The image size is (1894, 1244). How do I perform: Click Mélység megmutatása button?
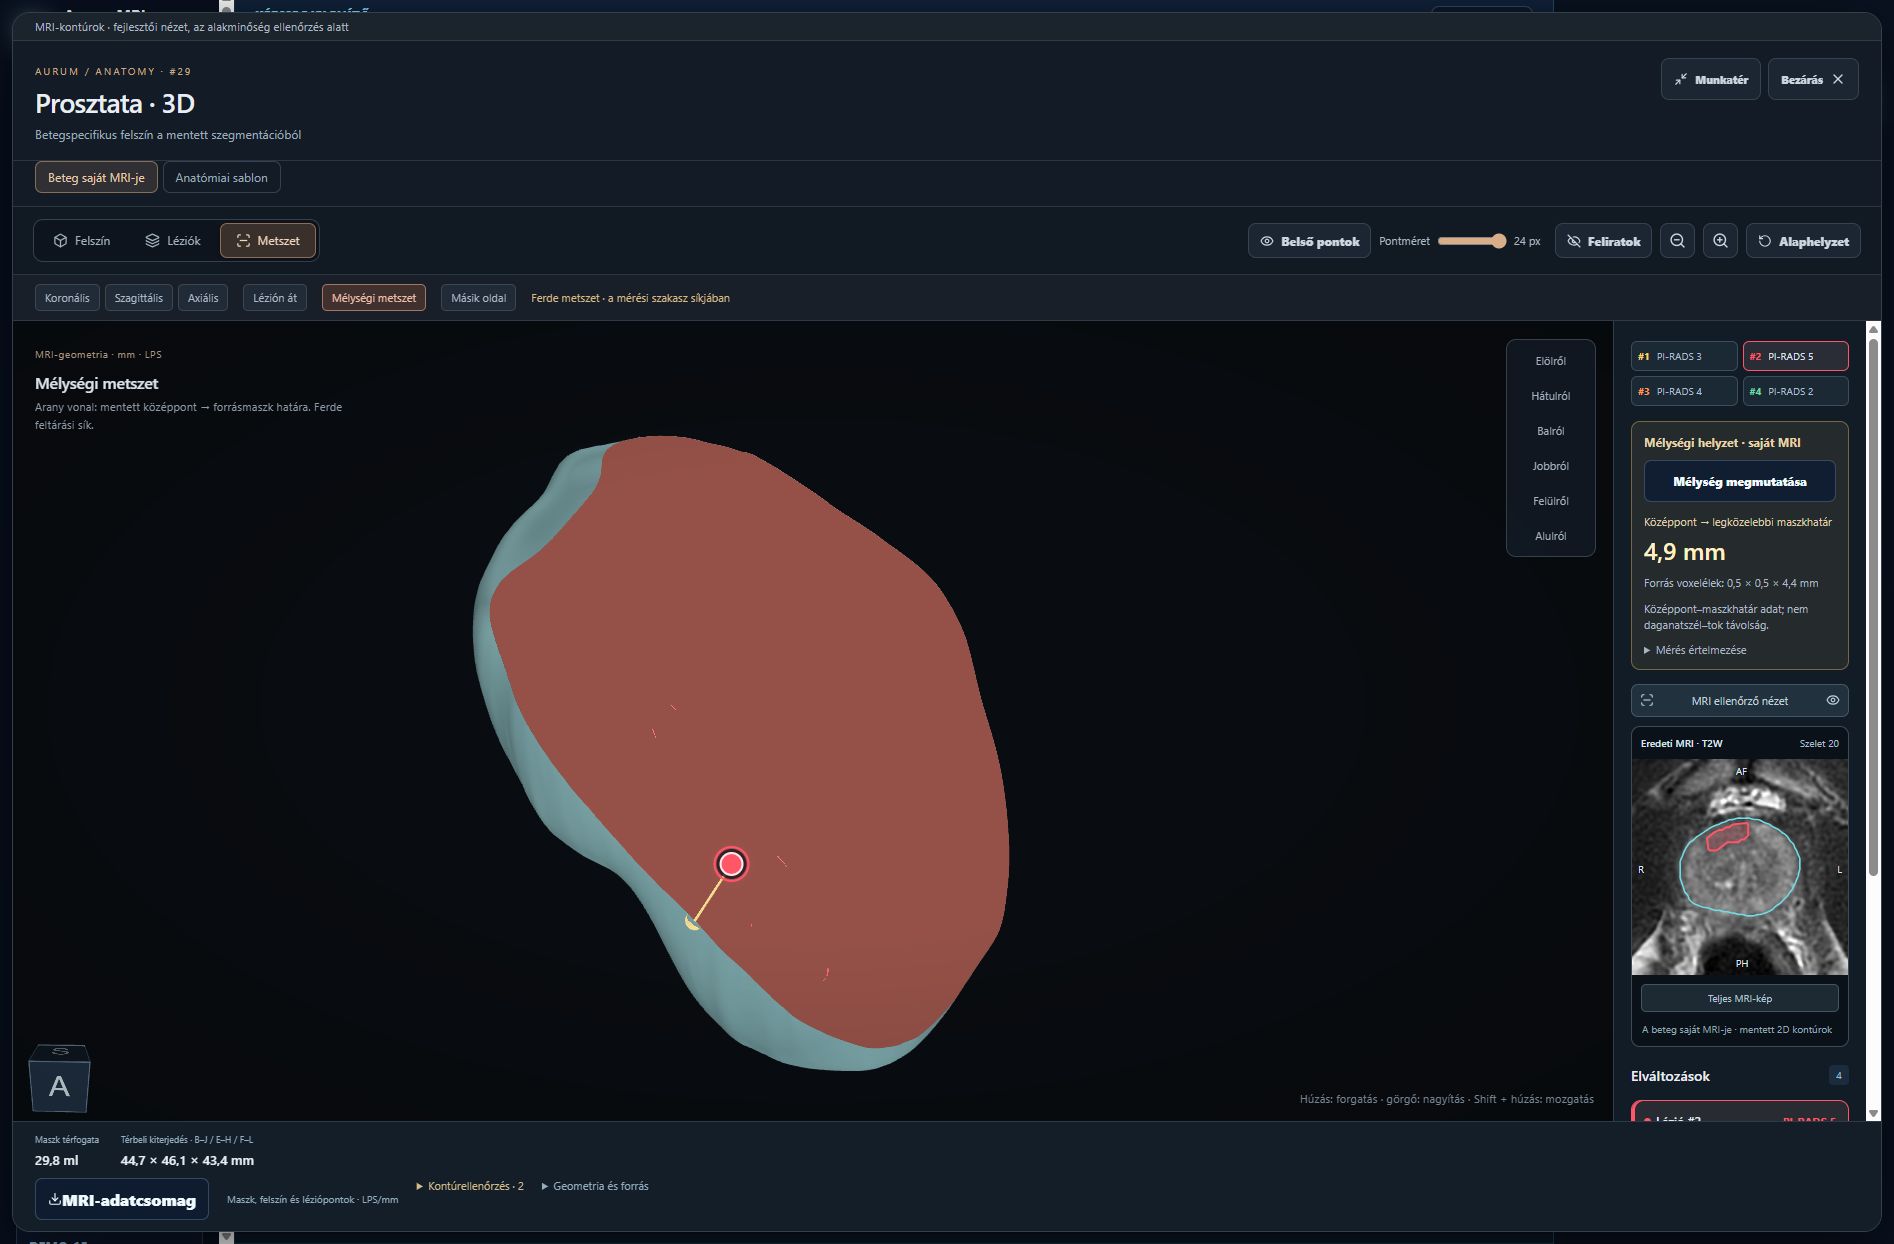[1739, 481]
